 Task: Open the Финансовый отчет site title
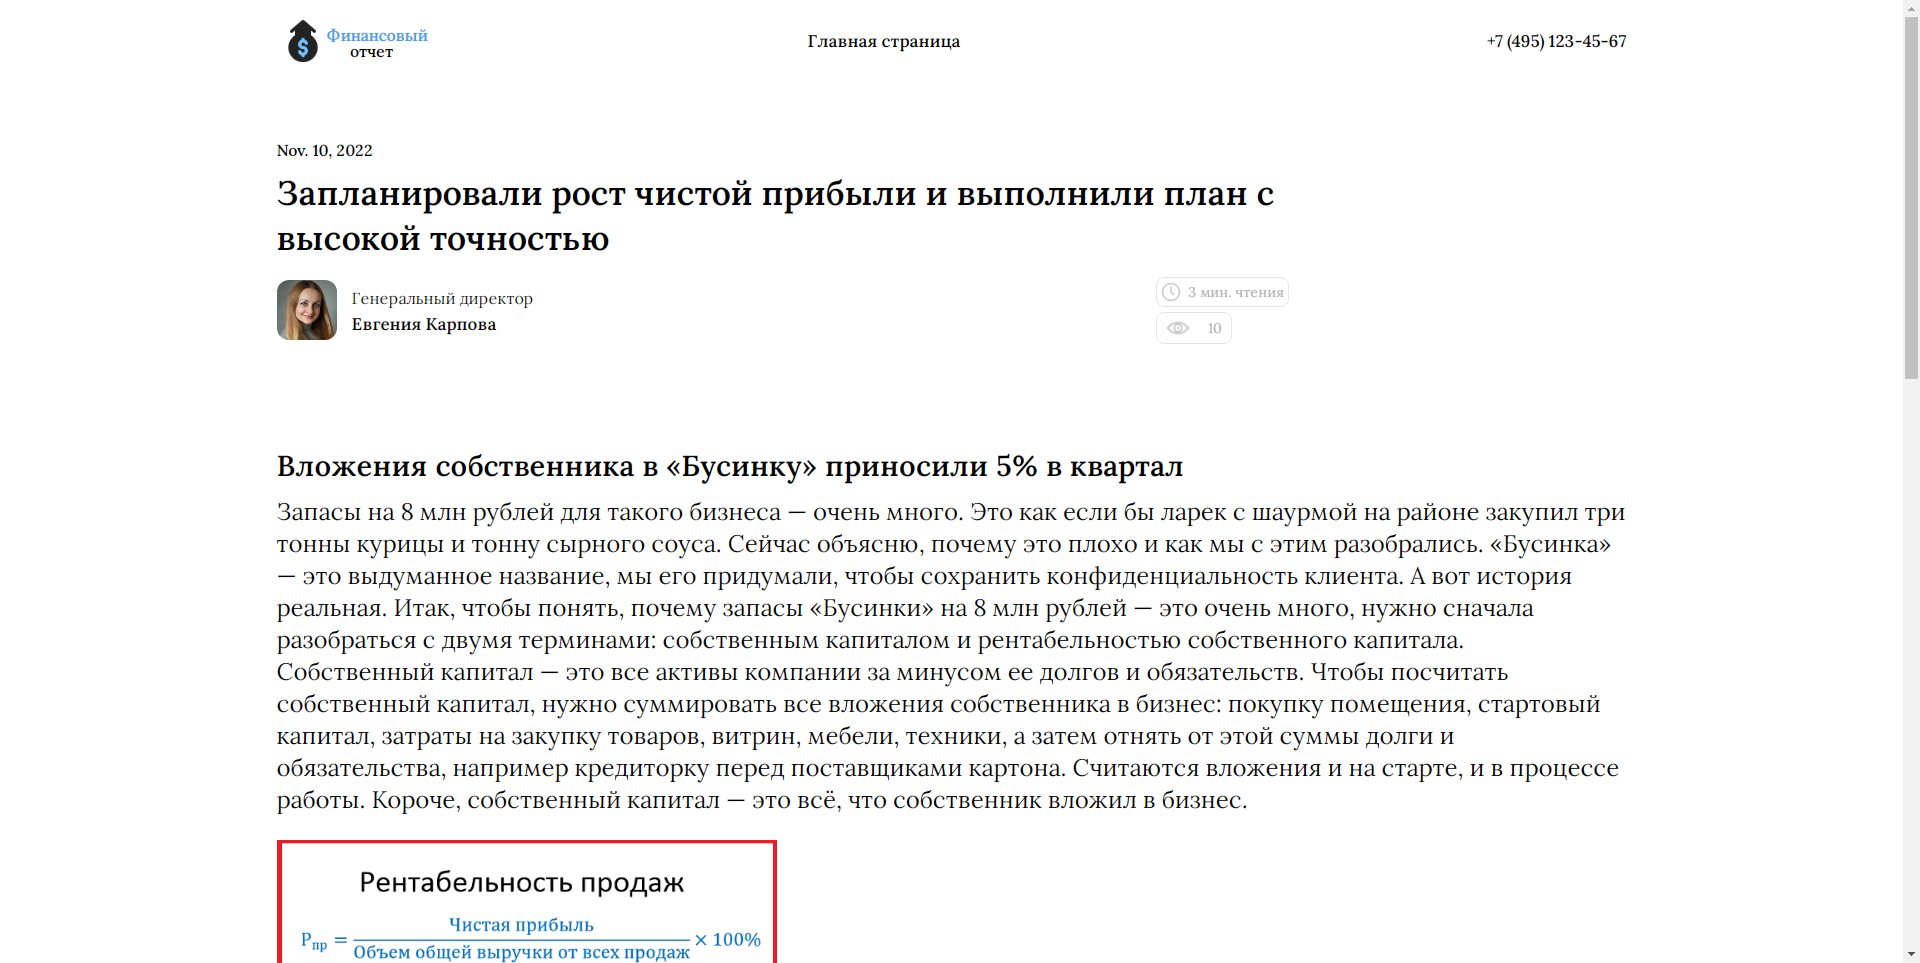377,43
